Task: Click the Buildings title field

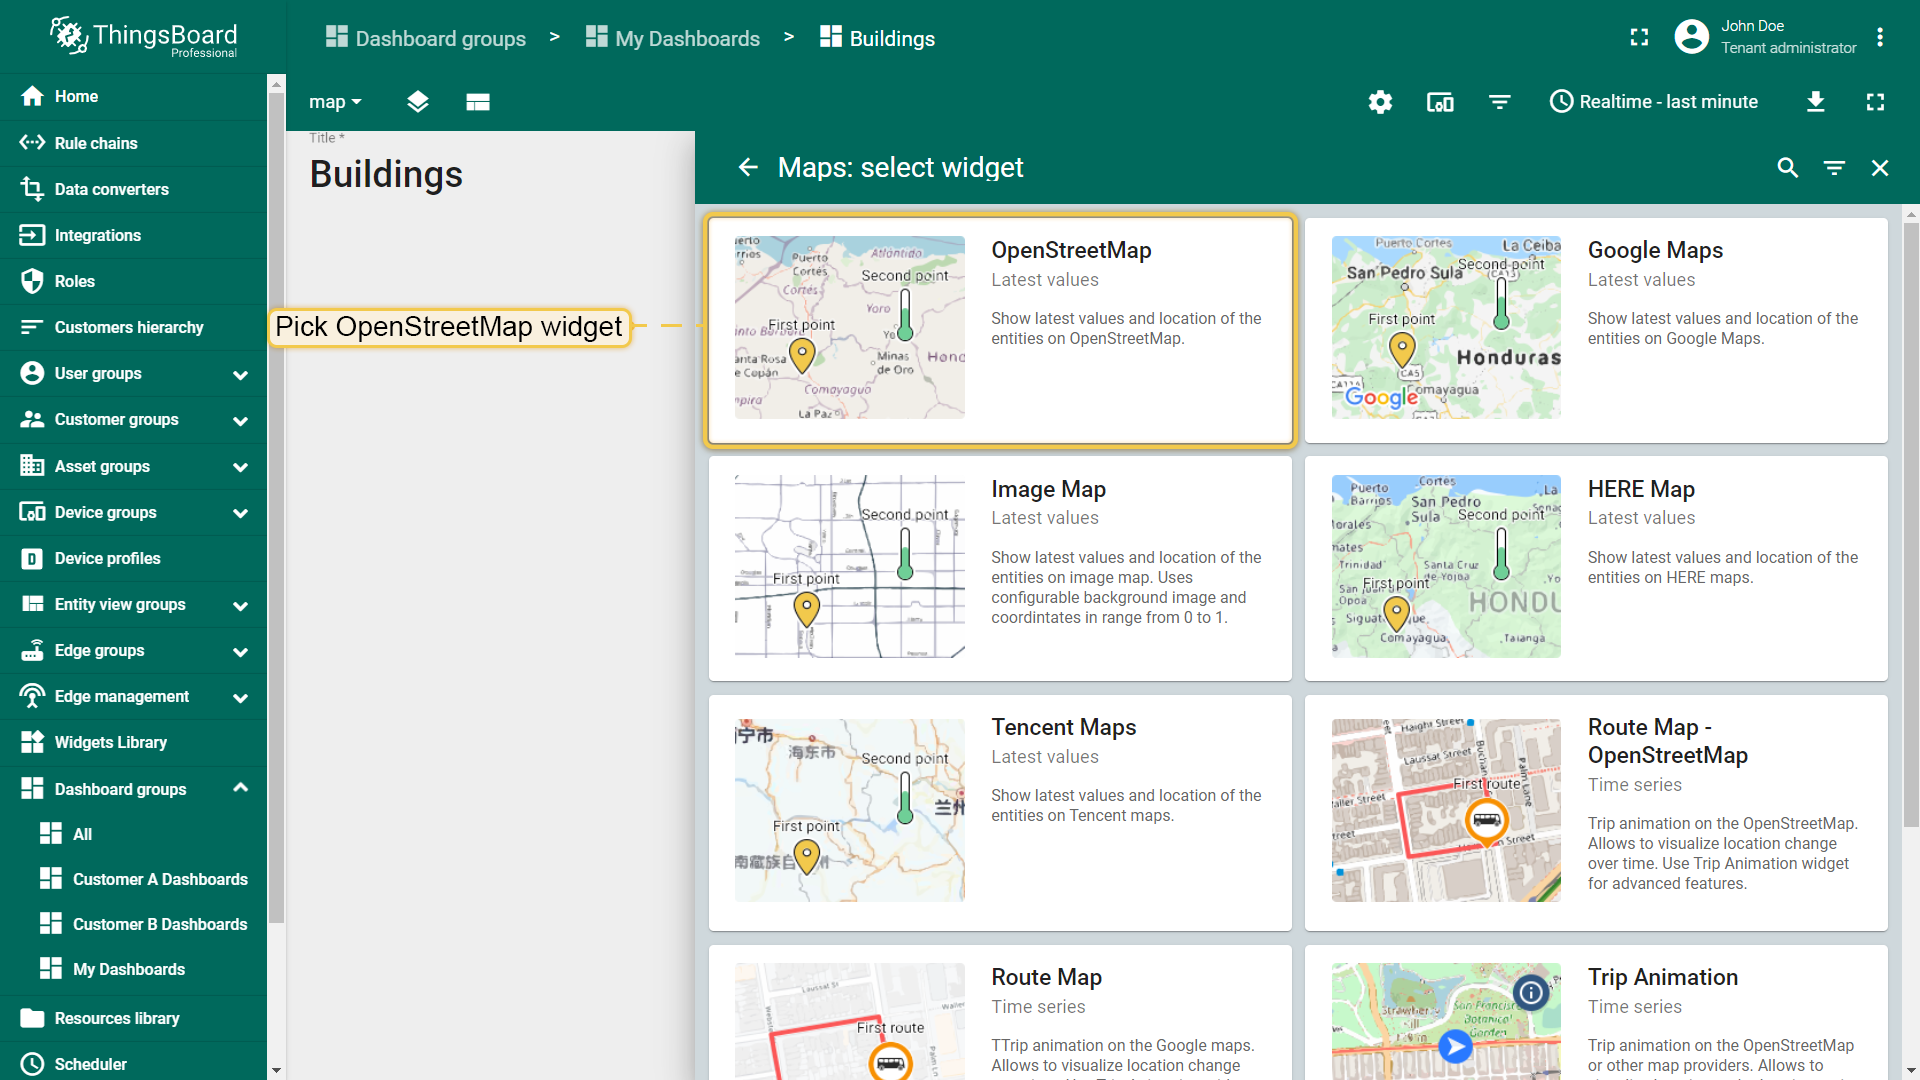Action: (490, 174)
